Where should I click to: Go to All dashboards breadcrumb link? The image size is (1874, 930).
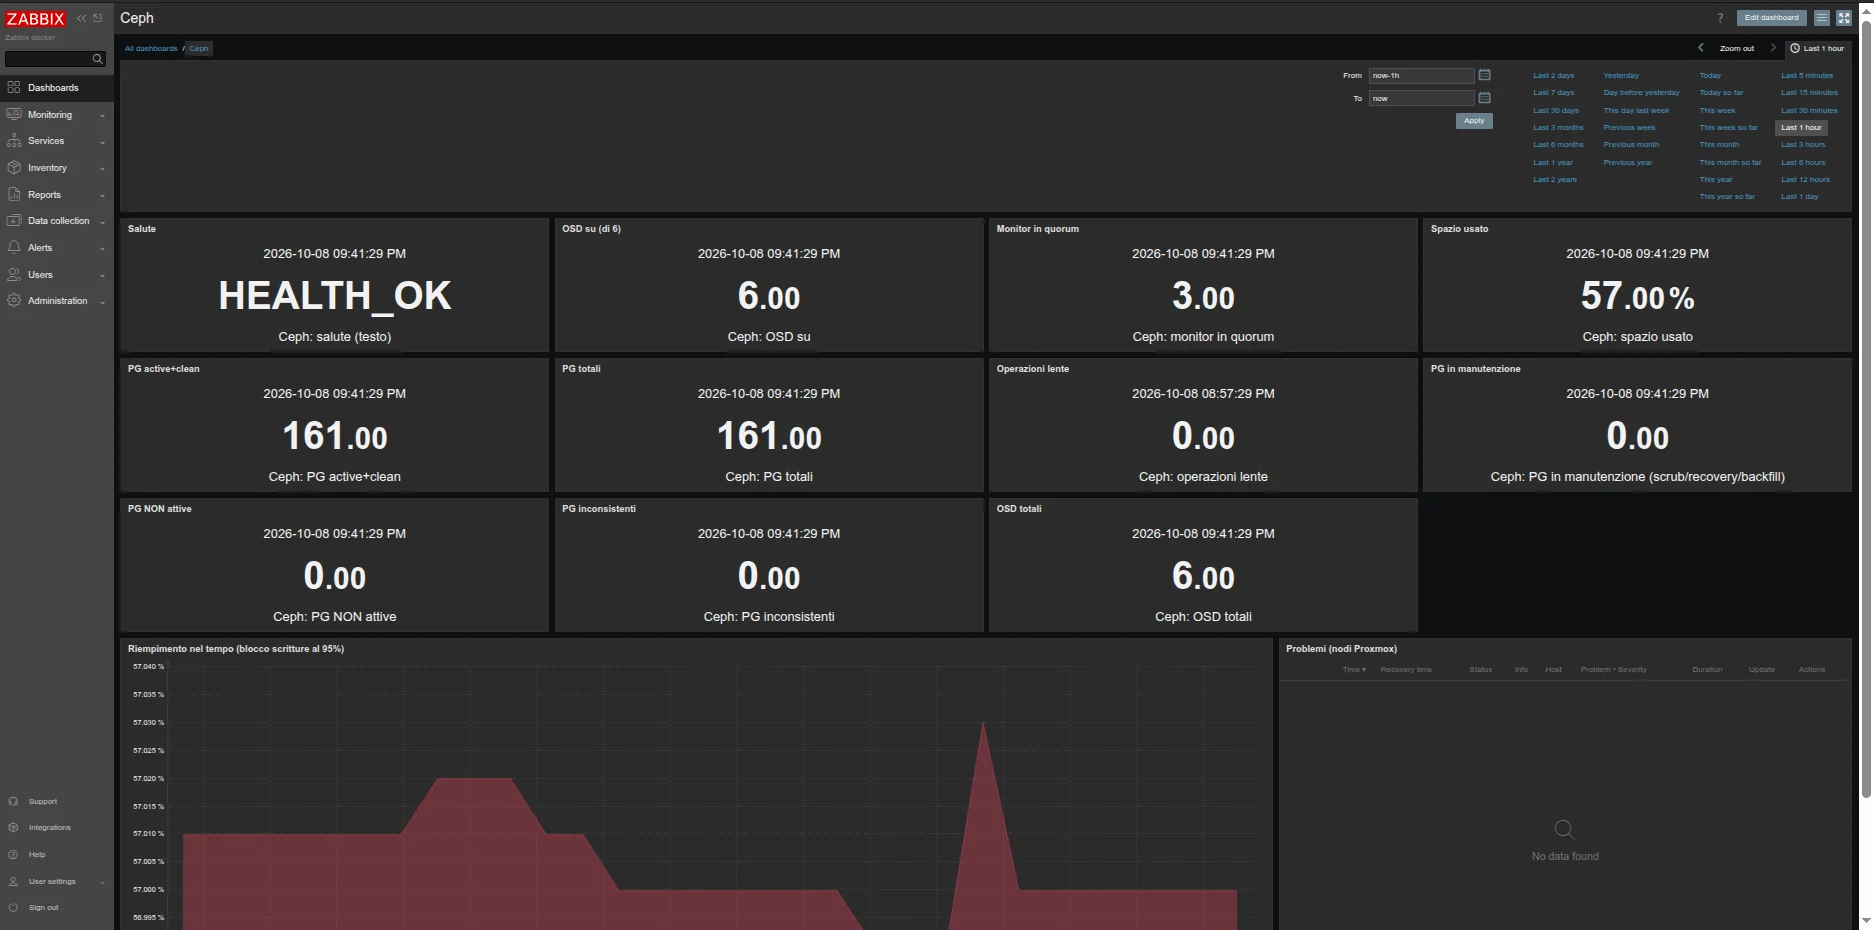pyautogui.click(x=151, y=48)
